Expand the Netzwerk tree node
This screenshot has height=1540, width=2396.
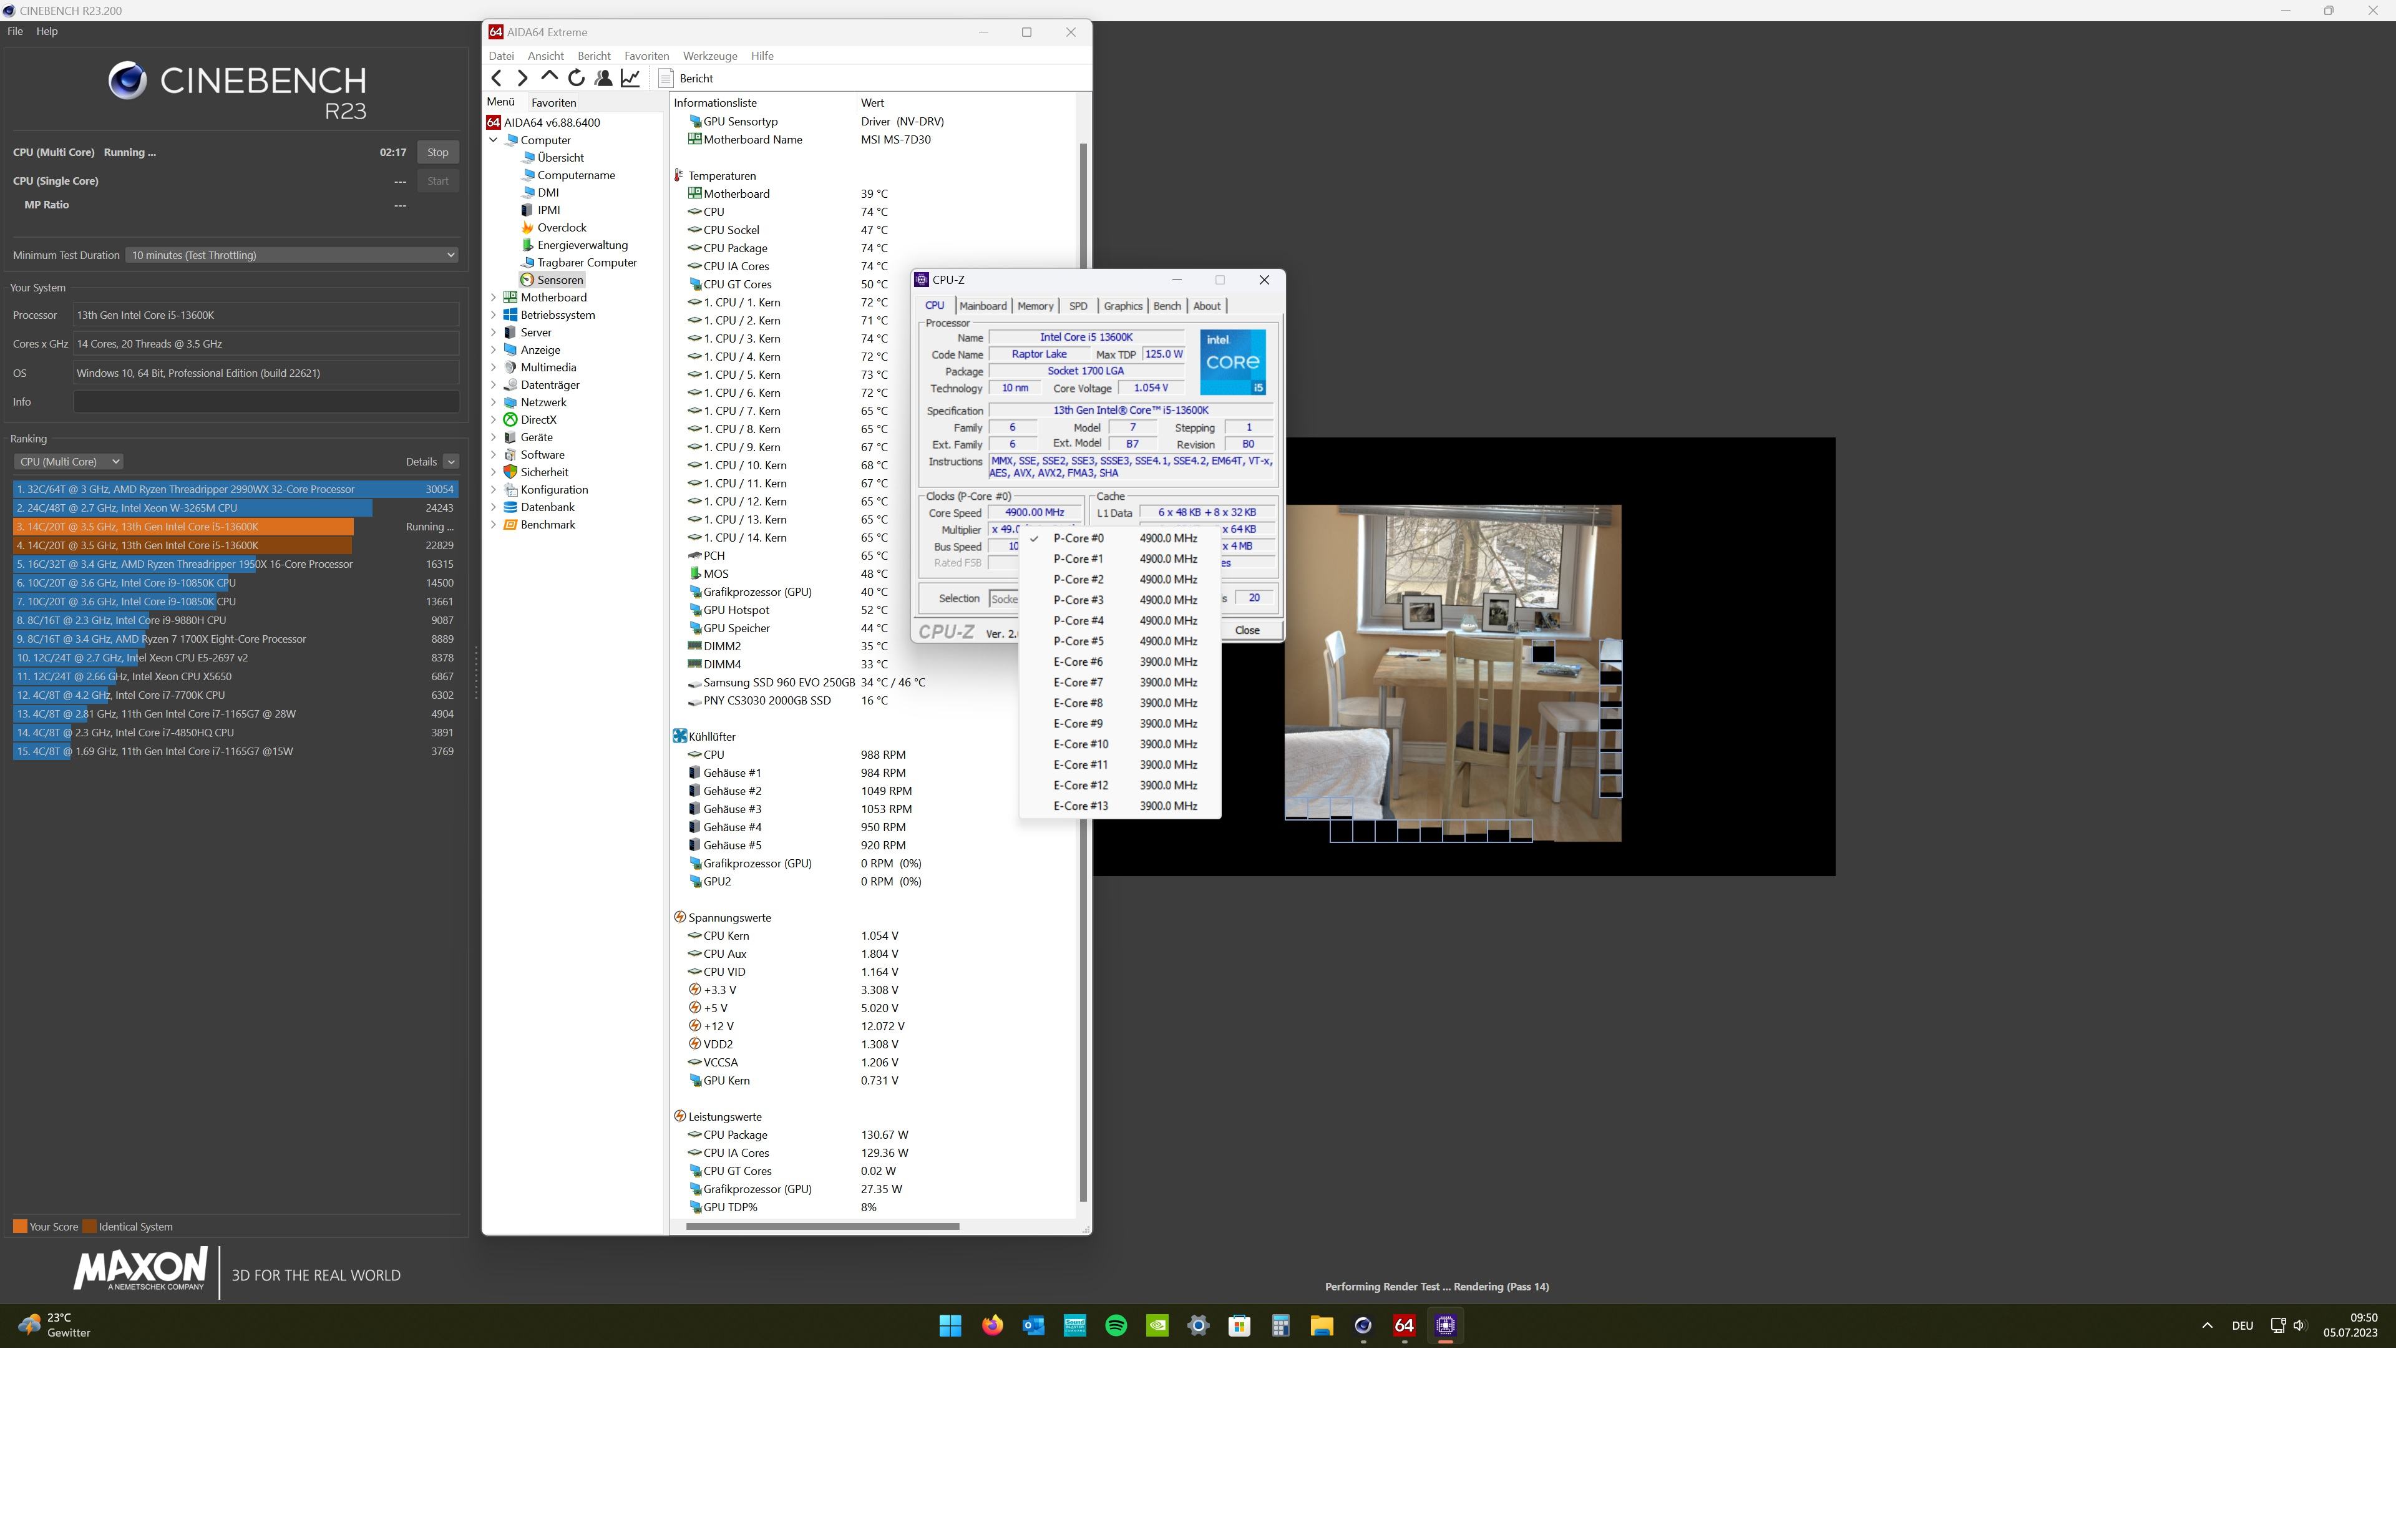point(493,402)
